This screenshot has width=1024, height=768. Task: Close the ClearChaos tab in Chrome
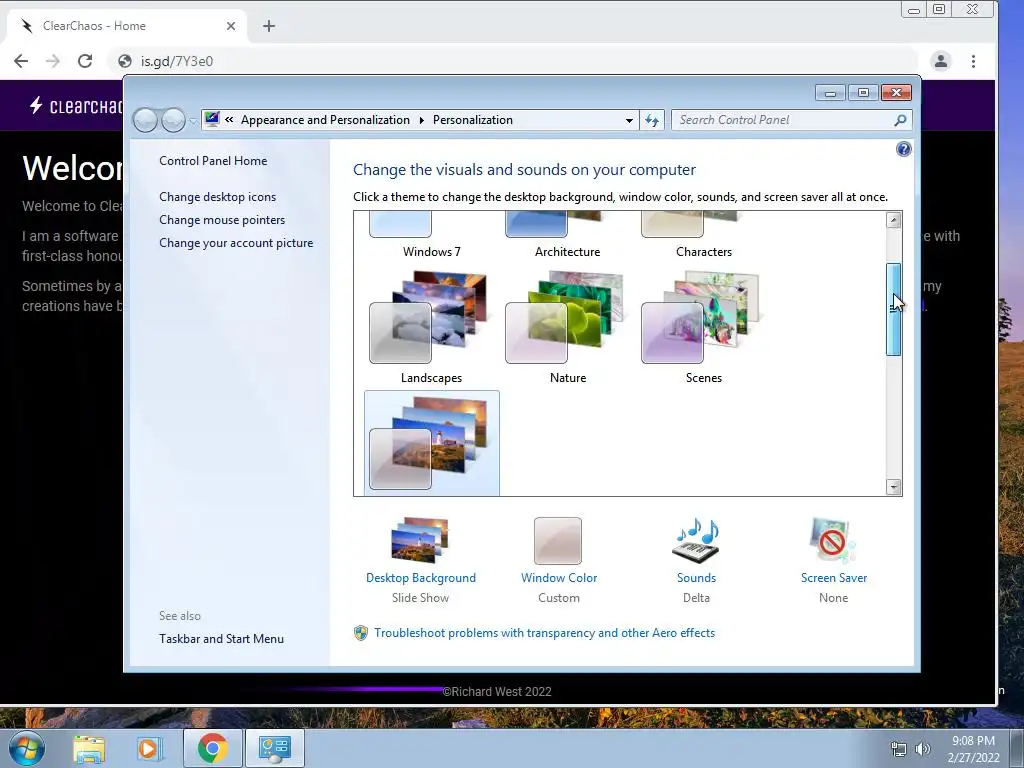231,26
